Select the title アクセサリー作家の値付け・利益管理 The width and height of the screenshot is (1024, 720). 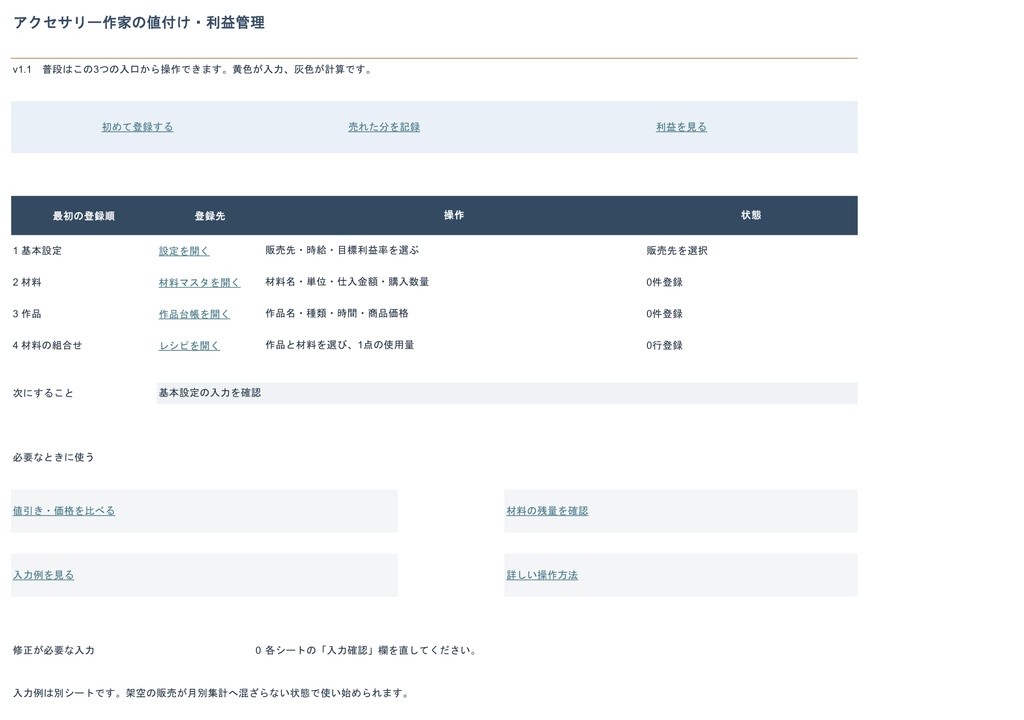[x=138, y=22]
